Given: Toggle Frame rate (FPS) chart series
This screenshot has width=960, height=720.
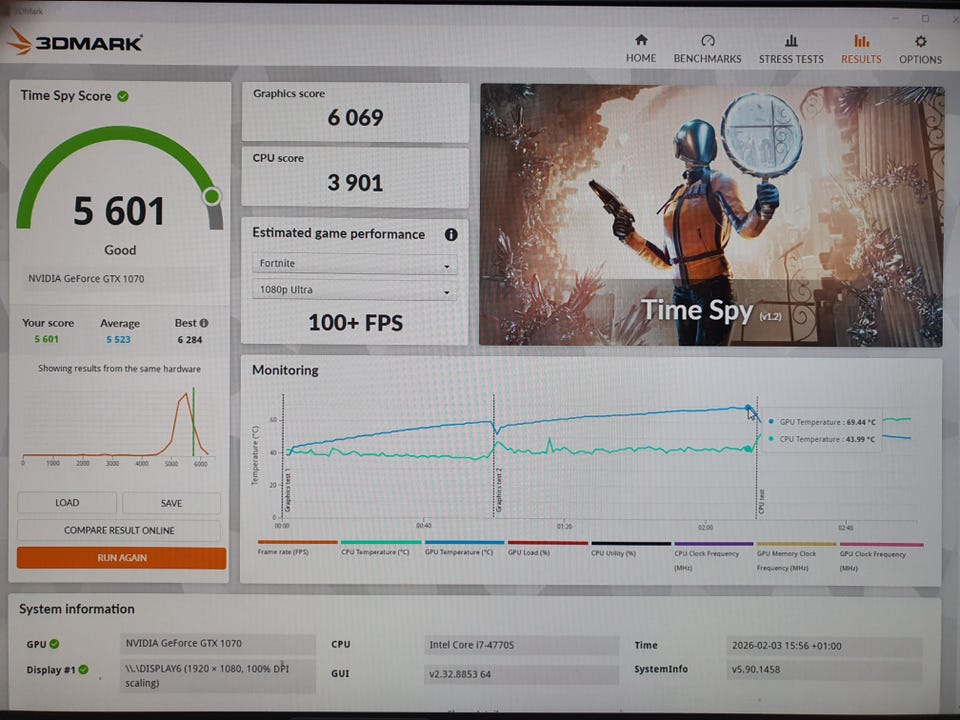Looking at the screenshot, I should click(297, 547).
